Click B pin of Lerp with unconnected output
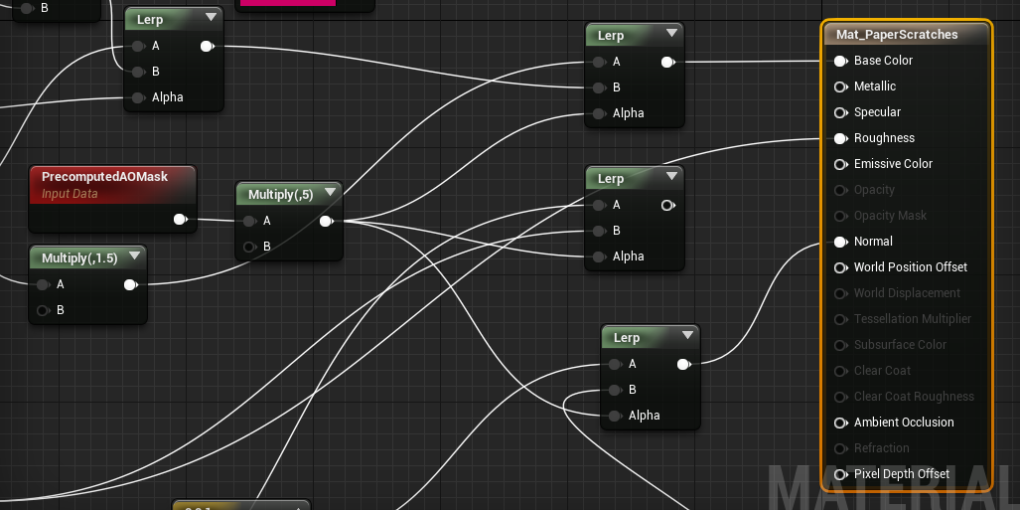The width and height of the screenshot is (1020, 510). pyautogui.click(x=598, y=231)
